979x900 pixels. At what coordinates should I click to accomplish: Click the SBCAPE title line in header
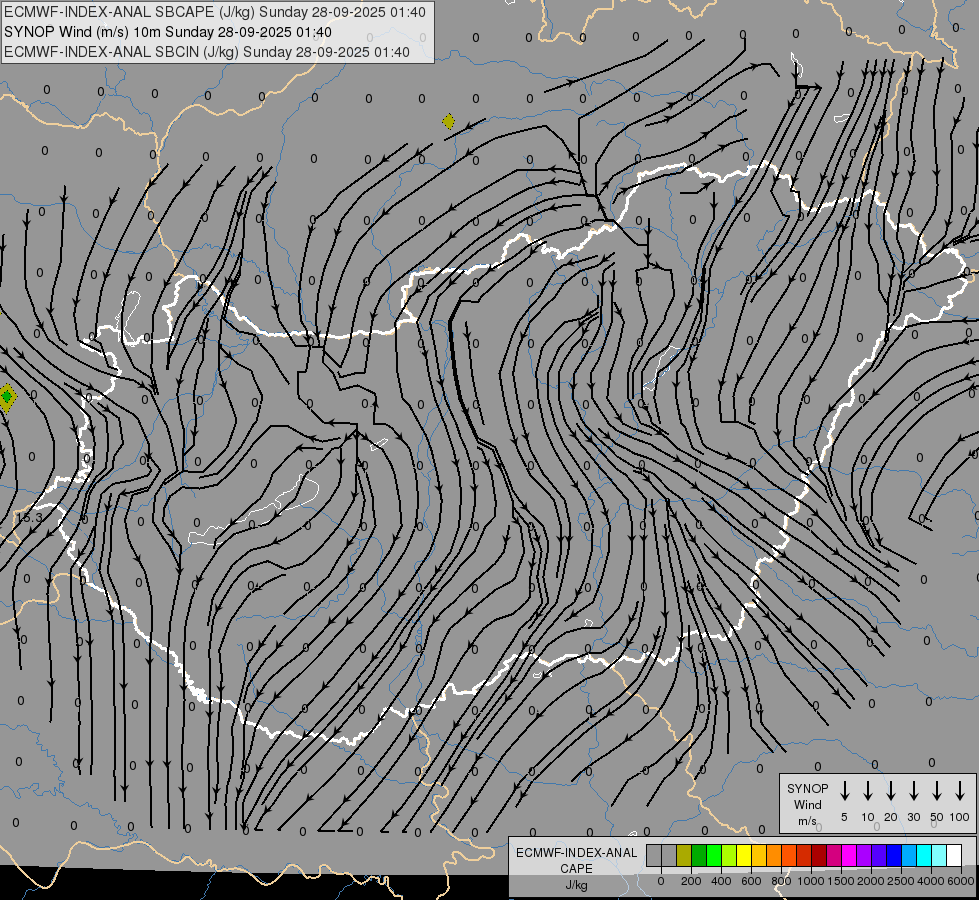pos(215,12)
